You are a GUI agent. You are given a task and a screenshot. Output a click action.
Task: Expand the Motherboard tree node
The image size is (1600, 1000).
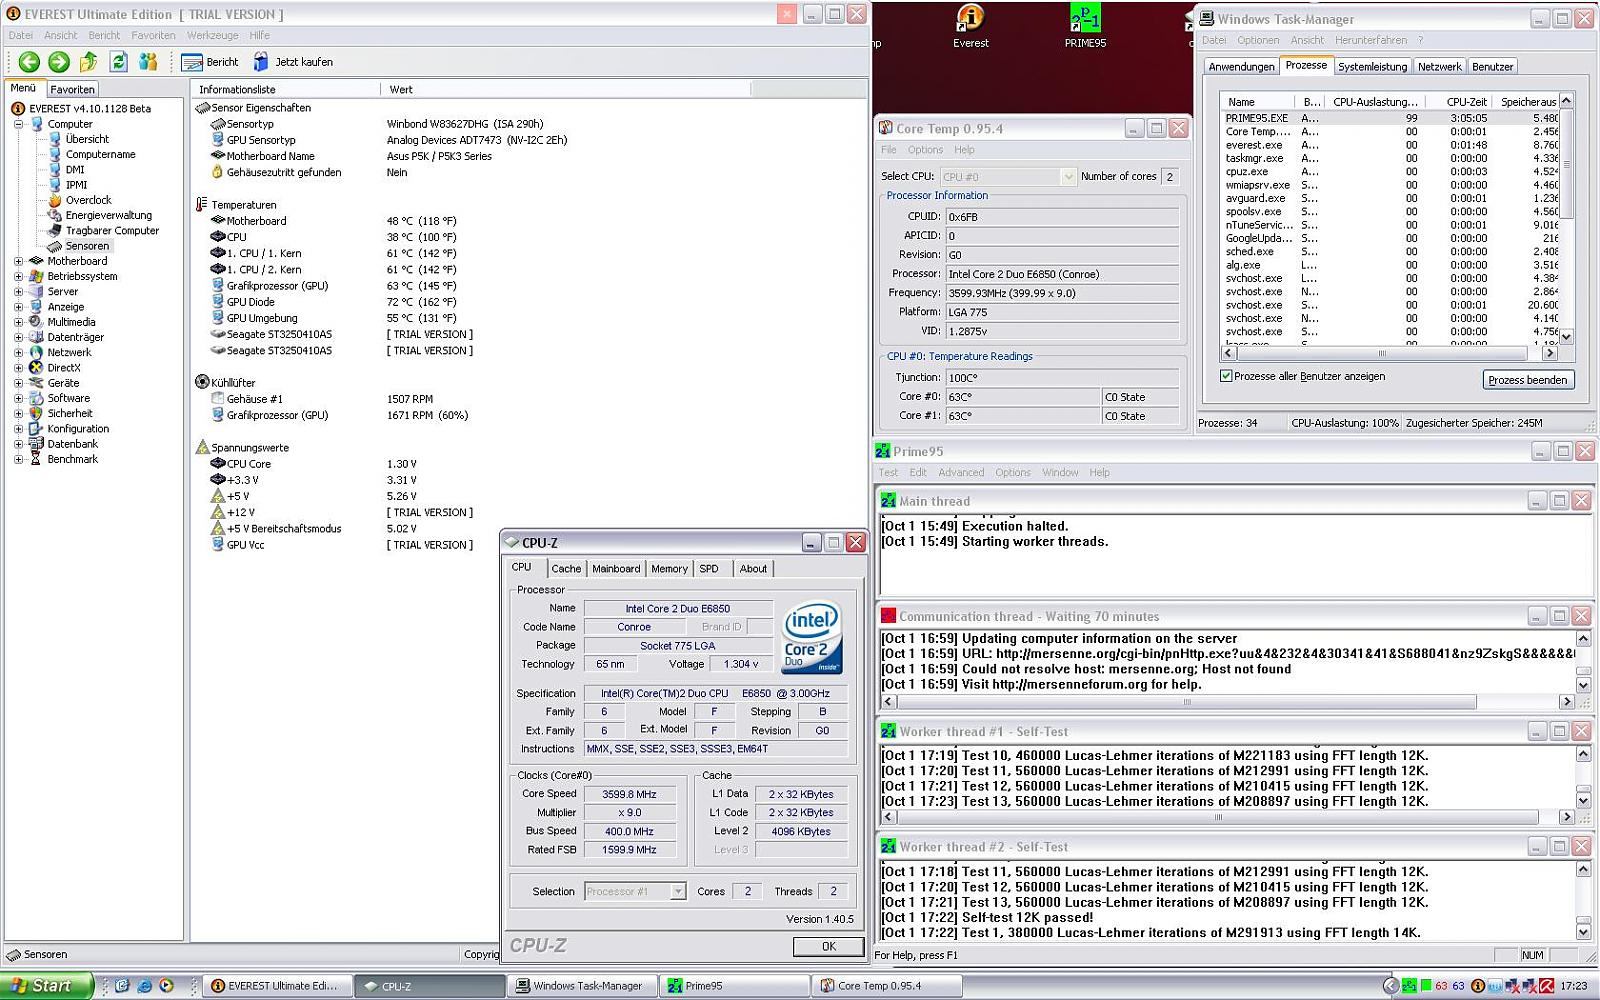(18, 261)
